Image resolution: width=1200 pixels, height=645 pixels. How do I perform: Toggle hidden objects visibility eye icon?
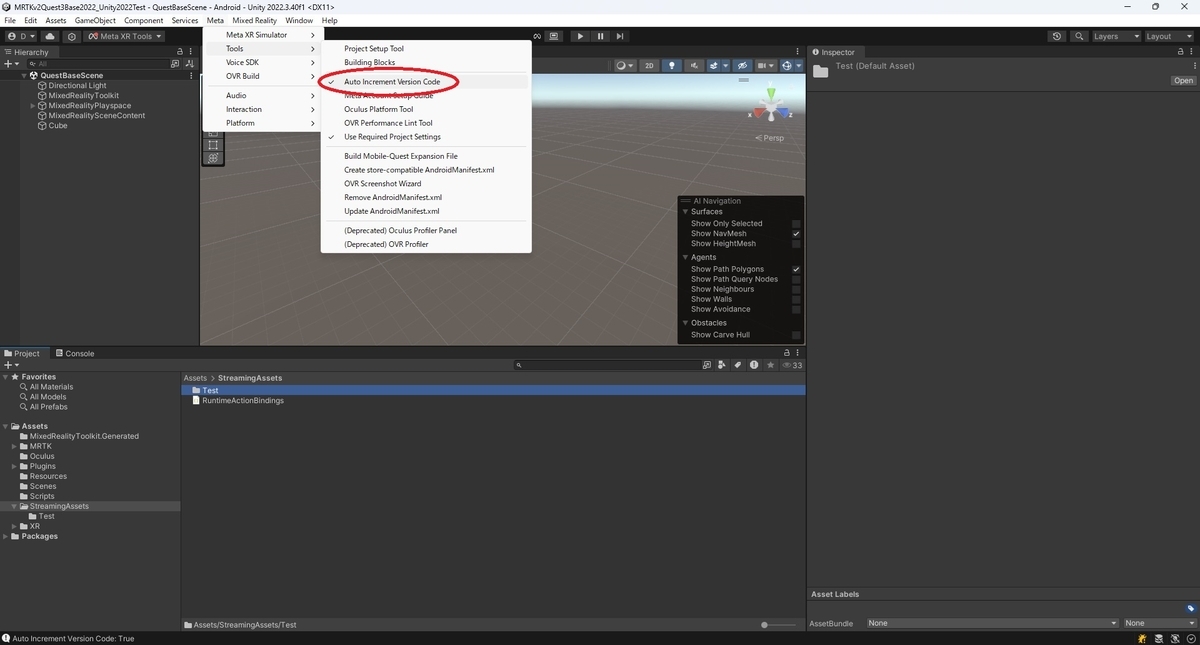pyautogui.click(x=742, y=66)
